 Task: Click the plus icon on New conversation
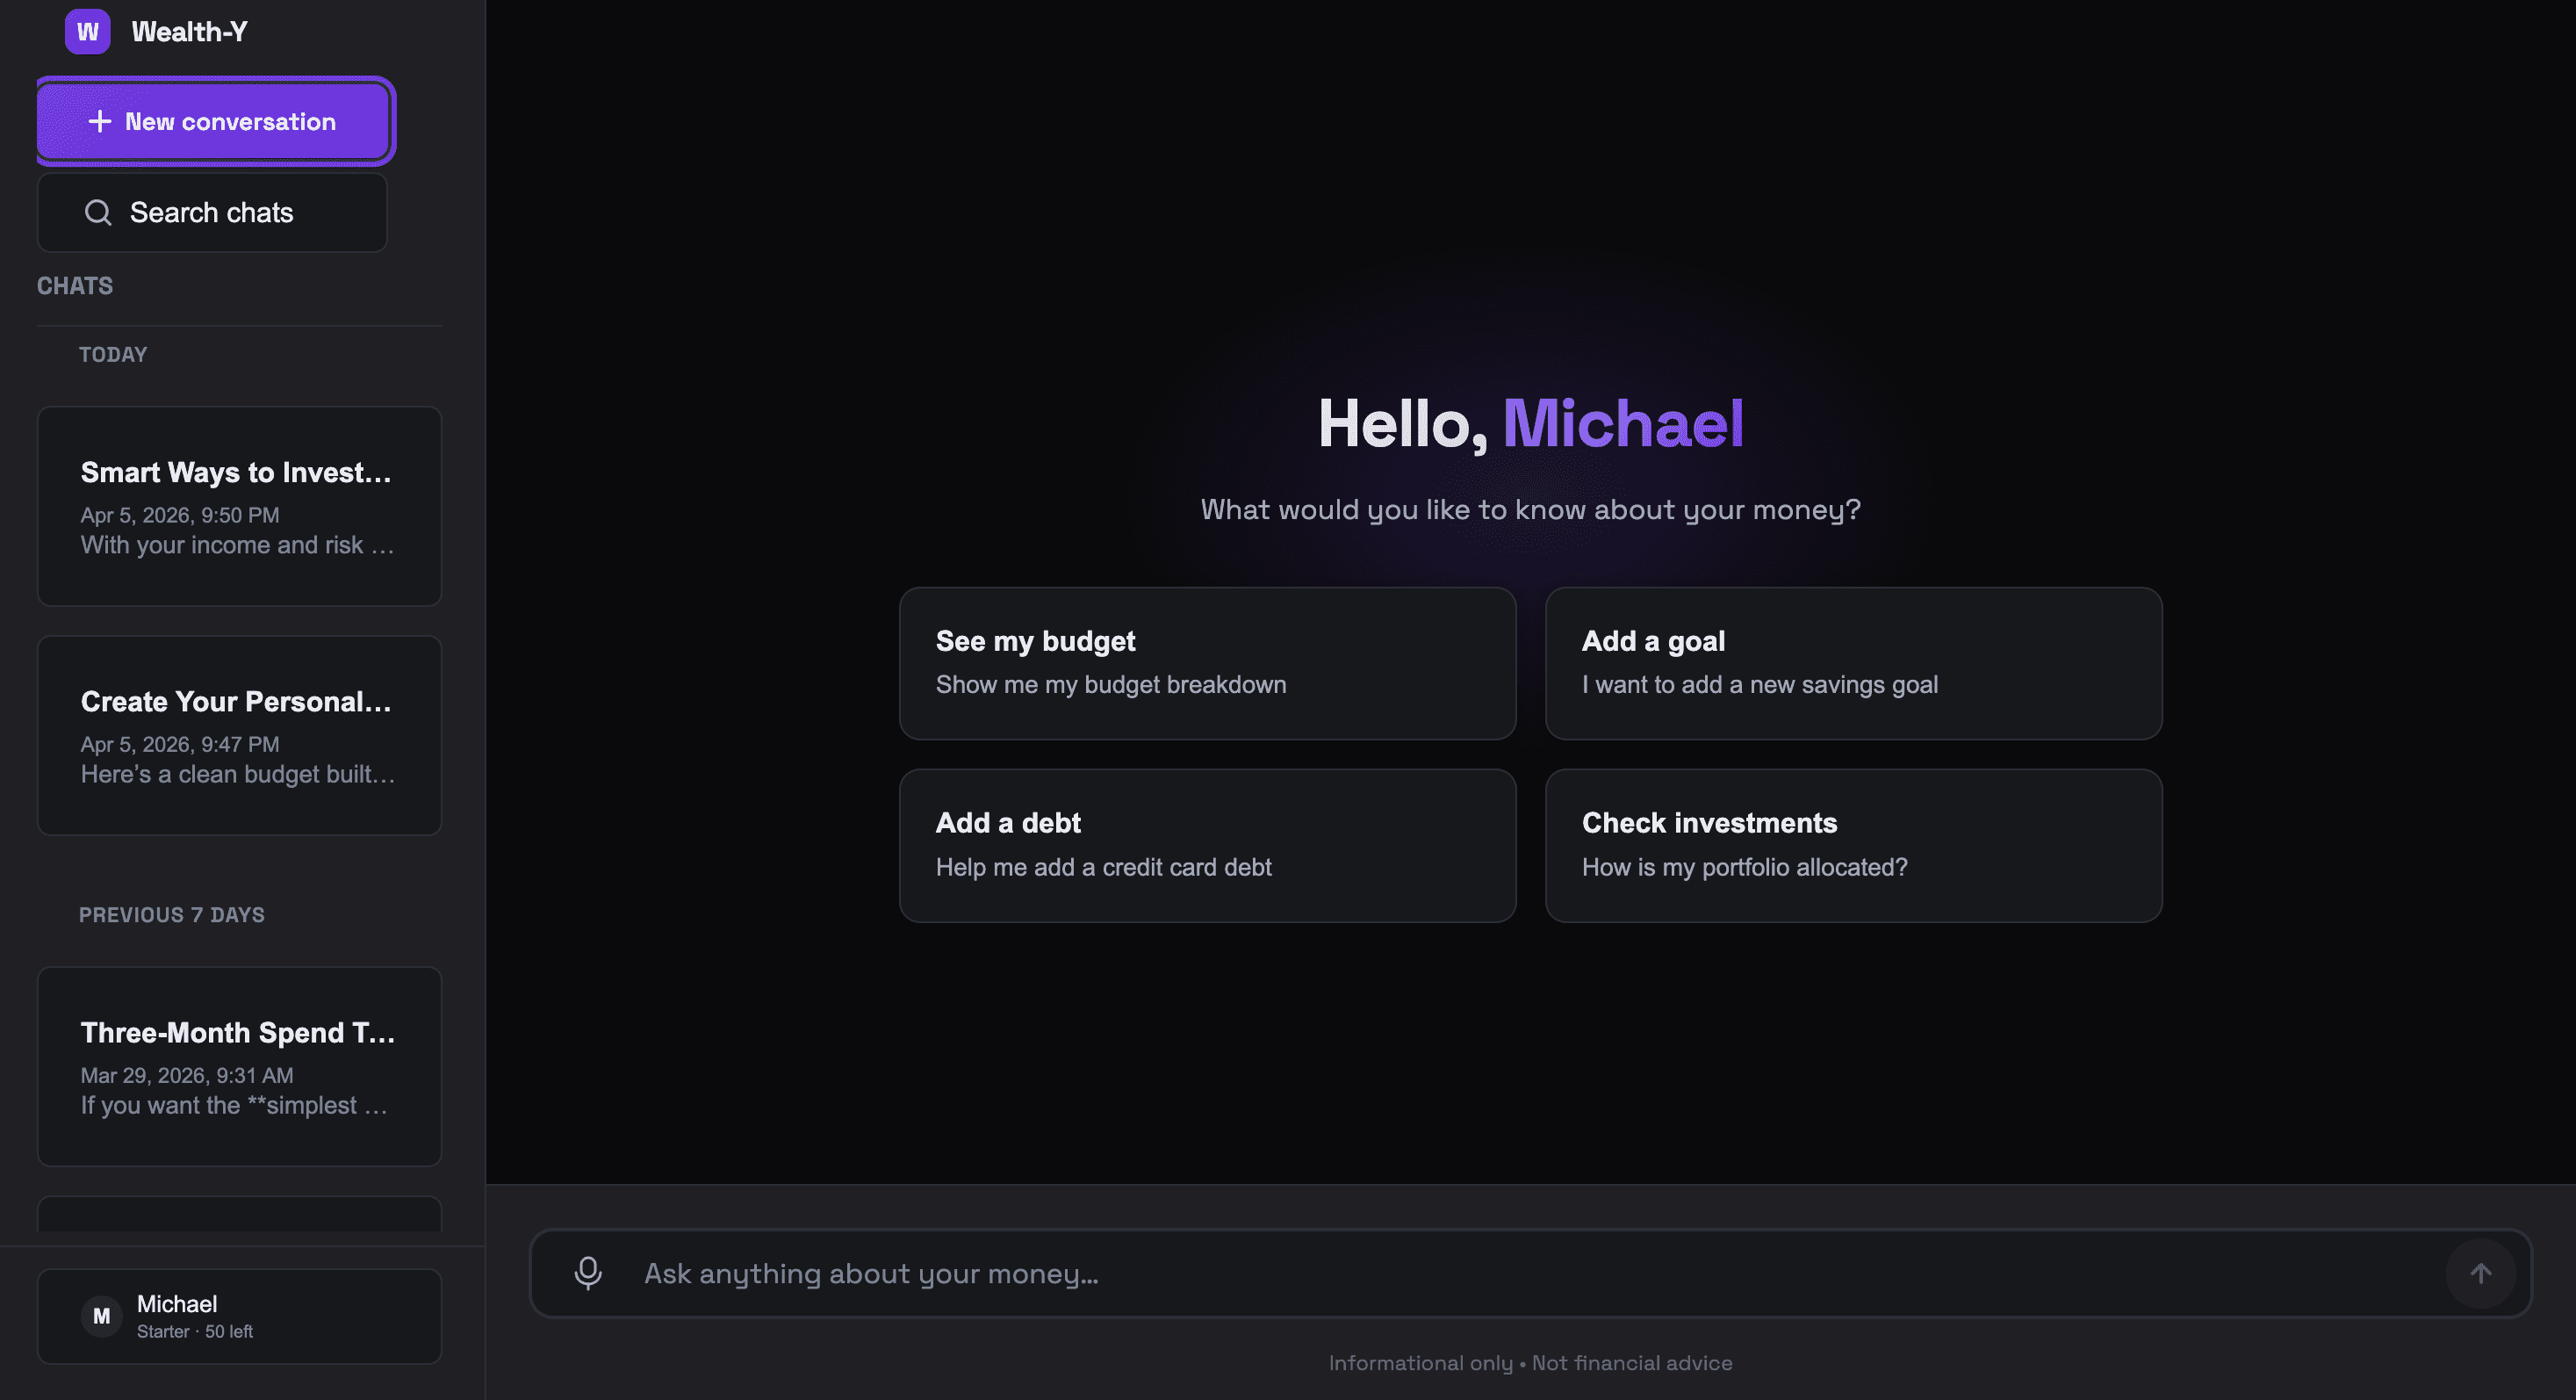[99, 121]
